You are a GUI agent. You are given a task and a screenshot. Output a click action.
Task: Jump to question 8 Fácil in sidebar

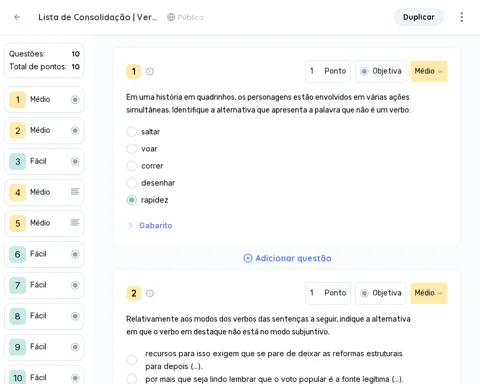(x=44, y=316)
